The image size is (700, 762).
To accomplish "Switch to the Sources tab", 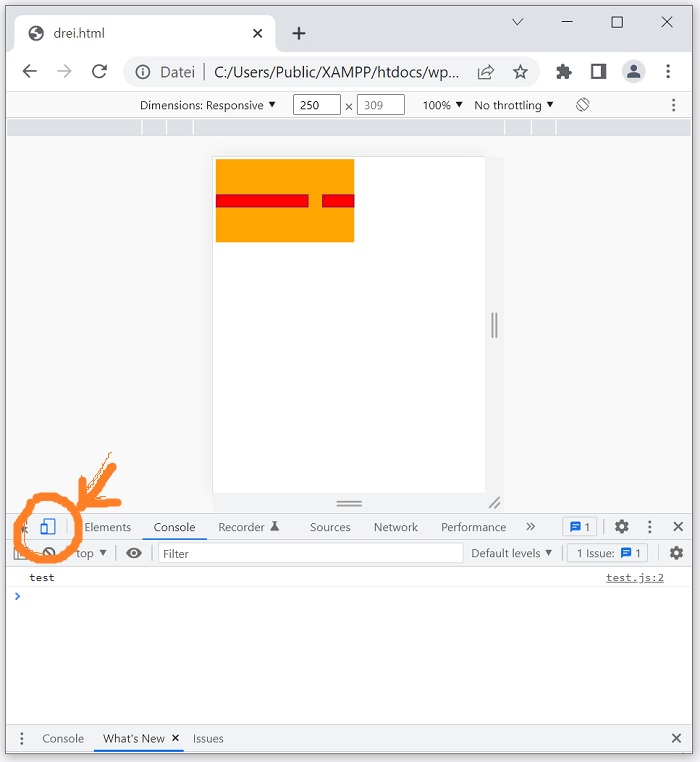I will (x=330, y=527).
